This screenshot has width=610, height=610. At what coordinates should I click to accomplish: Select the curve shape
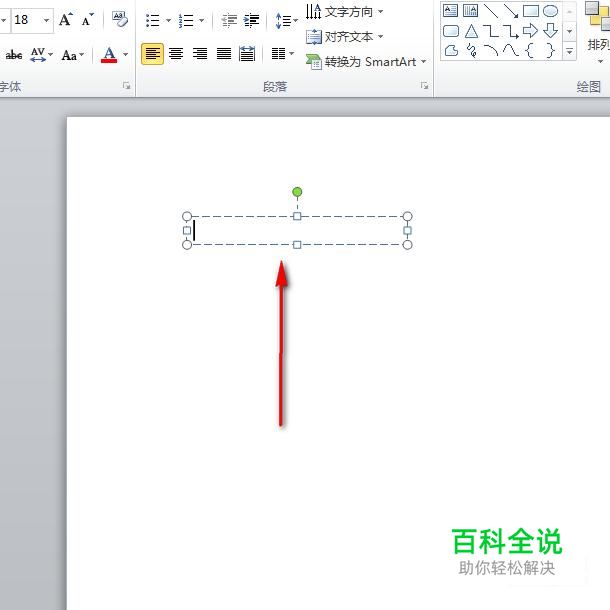tap(511, 50)
